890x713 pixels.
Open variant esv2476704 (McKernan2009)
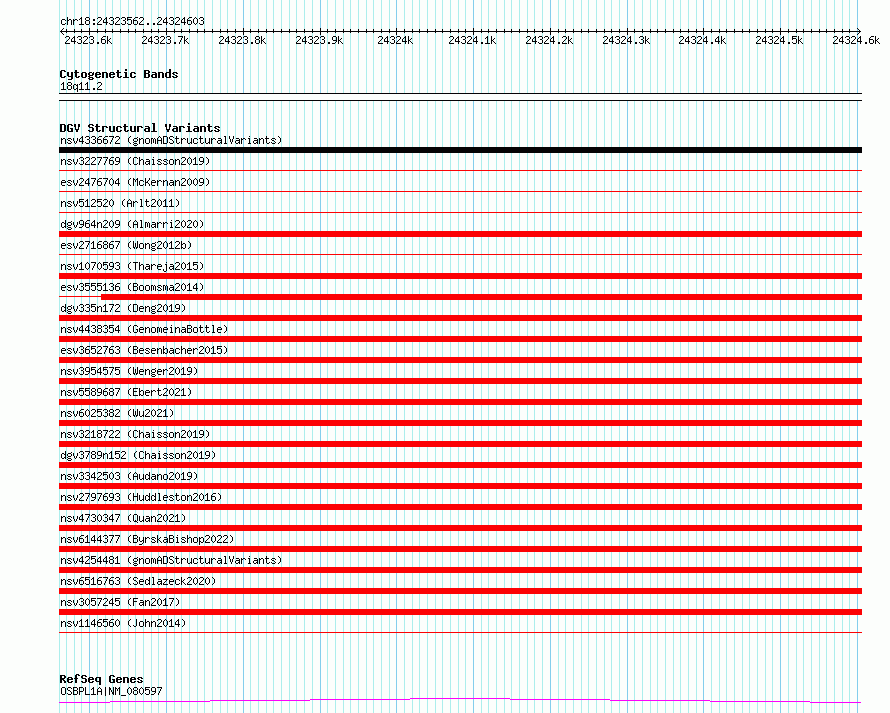135,182
